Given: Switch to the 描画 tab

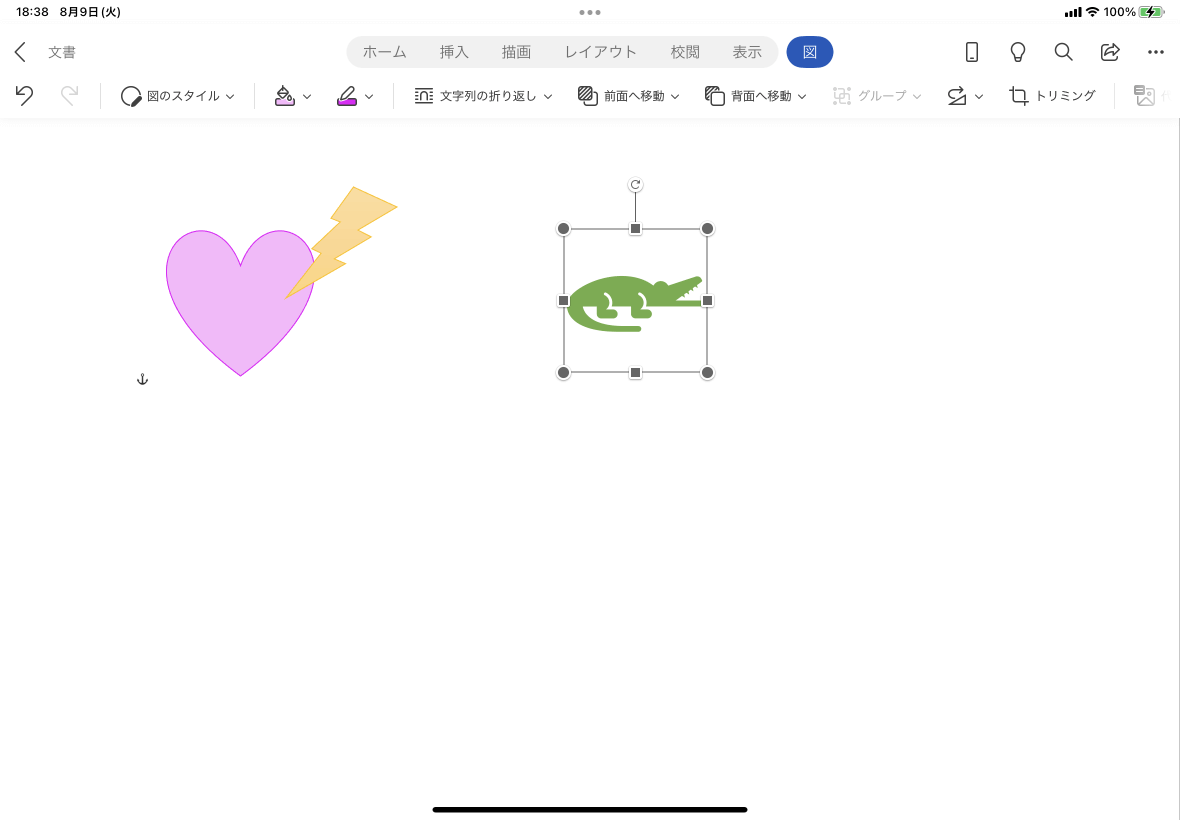Looking at the screenshot, I should coord(516,52).
